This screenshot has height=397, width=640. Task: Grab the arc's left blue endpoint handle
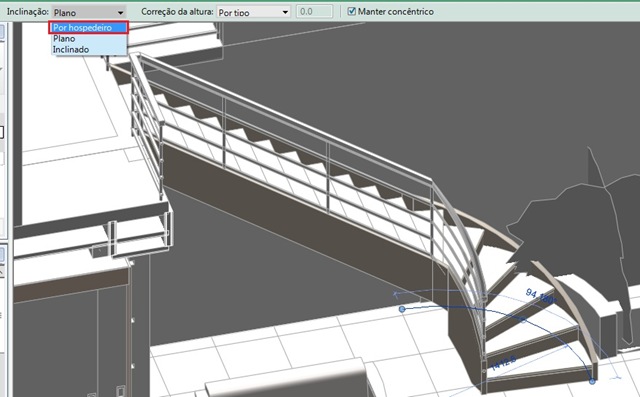pyautogui.click(x=402, y=309)
